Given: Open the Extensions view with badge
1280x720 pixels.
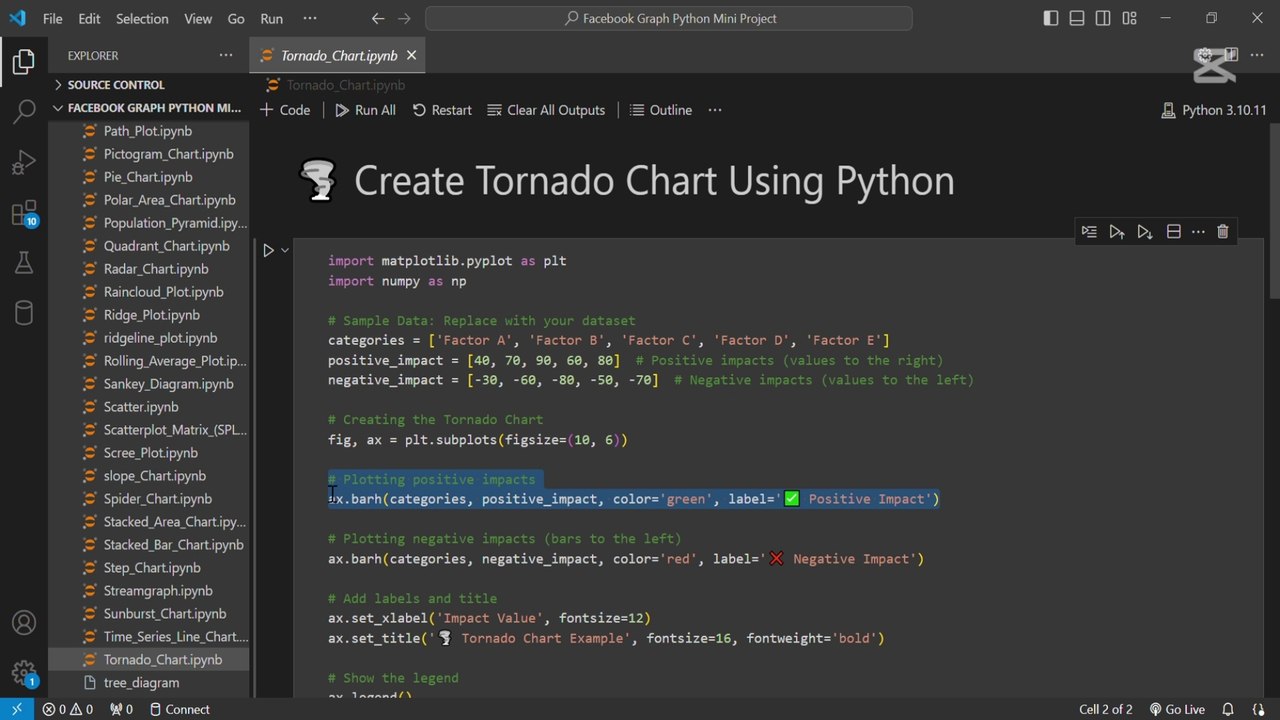Looking at the screenshot, I should [x=24, y=213].
